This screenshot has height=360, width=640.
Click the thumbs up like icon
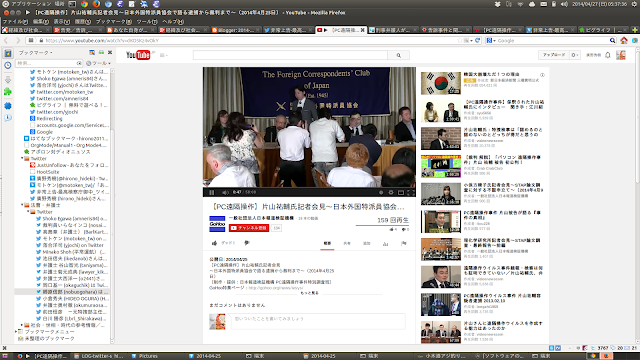[215, 243]
